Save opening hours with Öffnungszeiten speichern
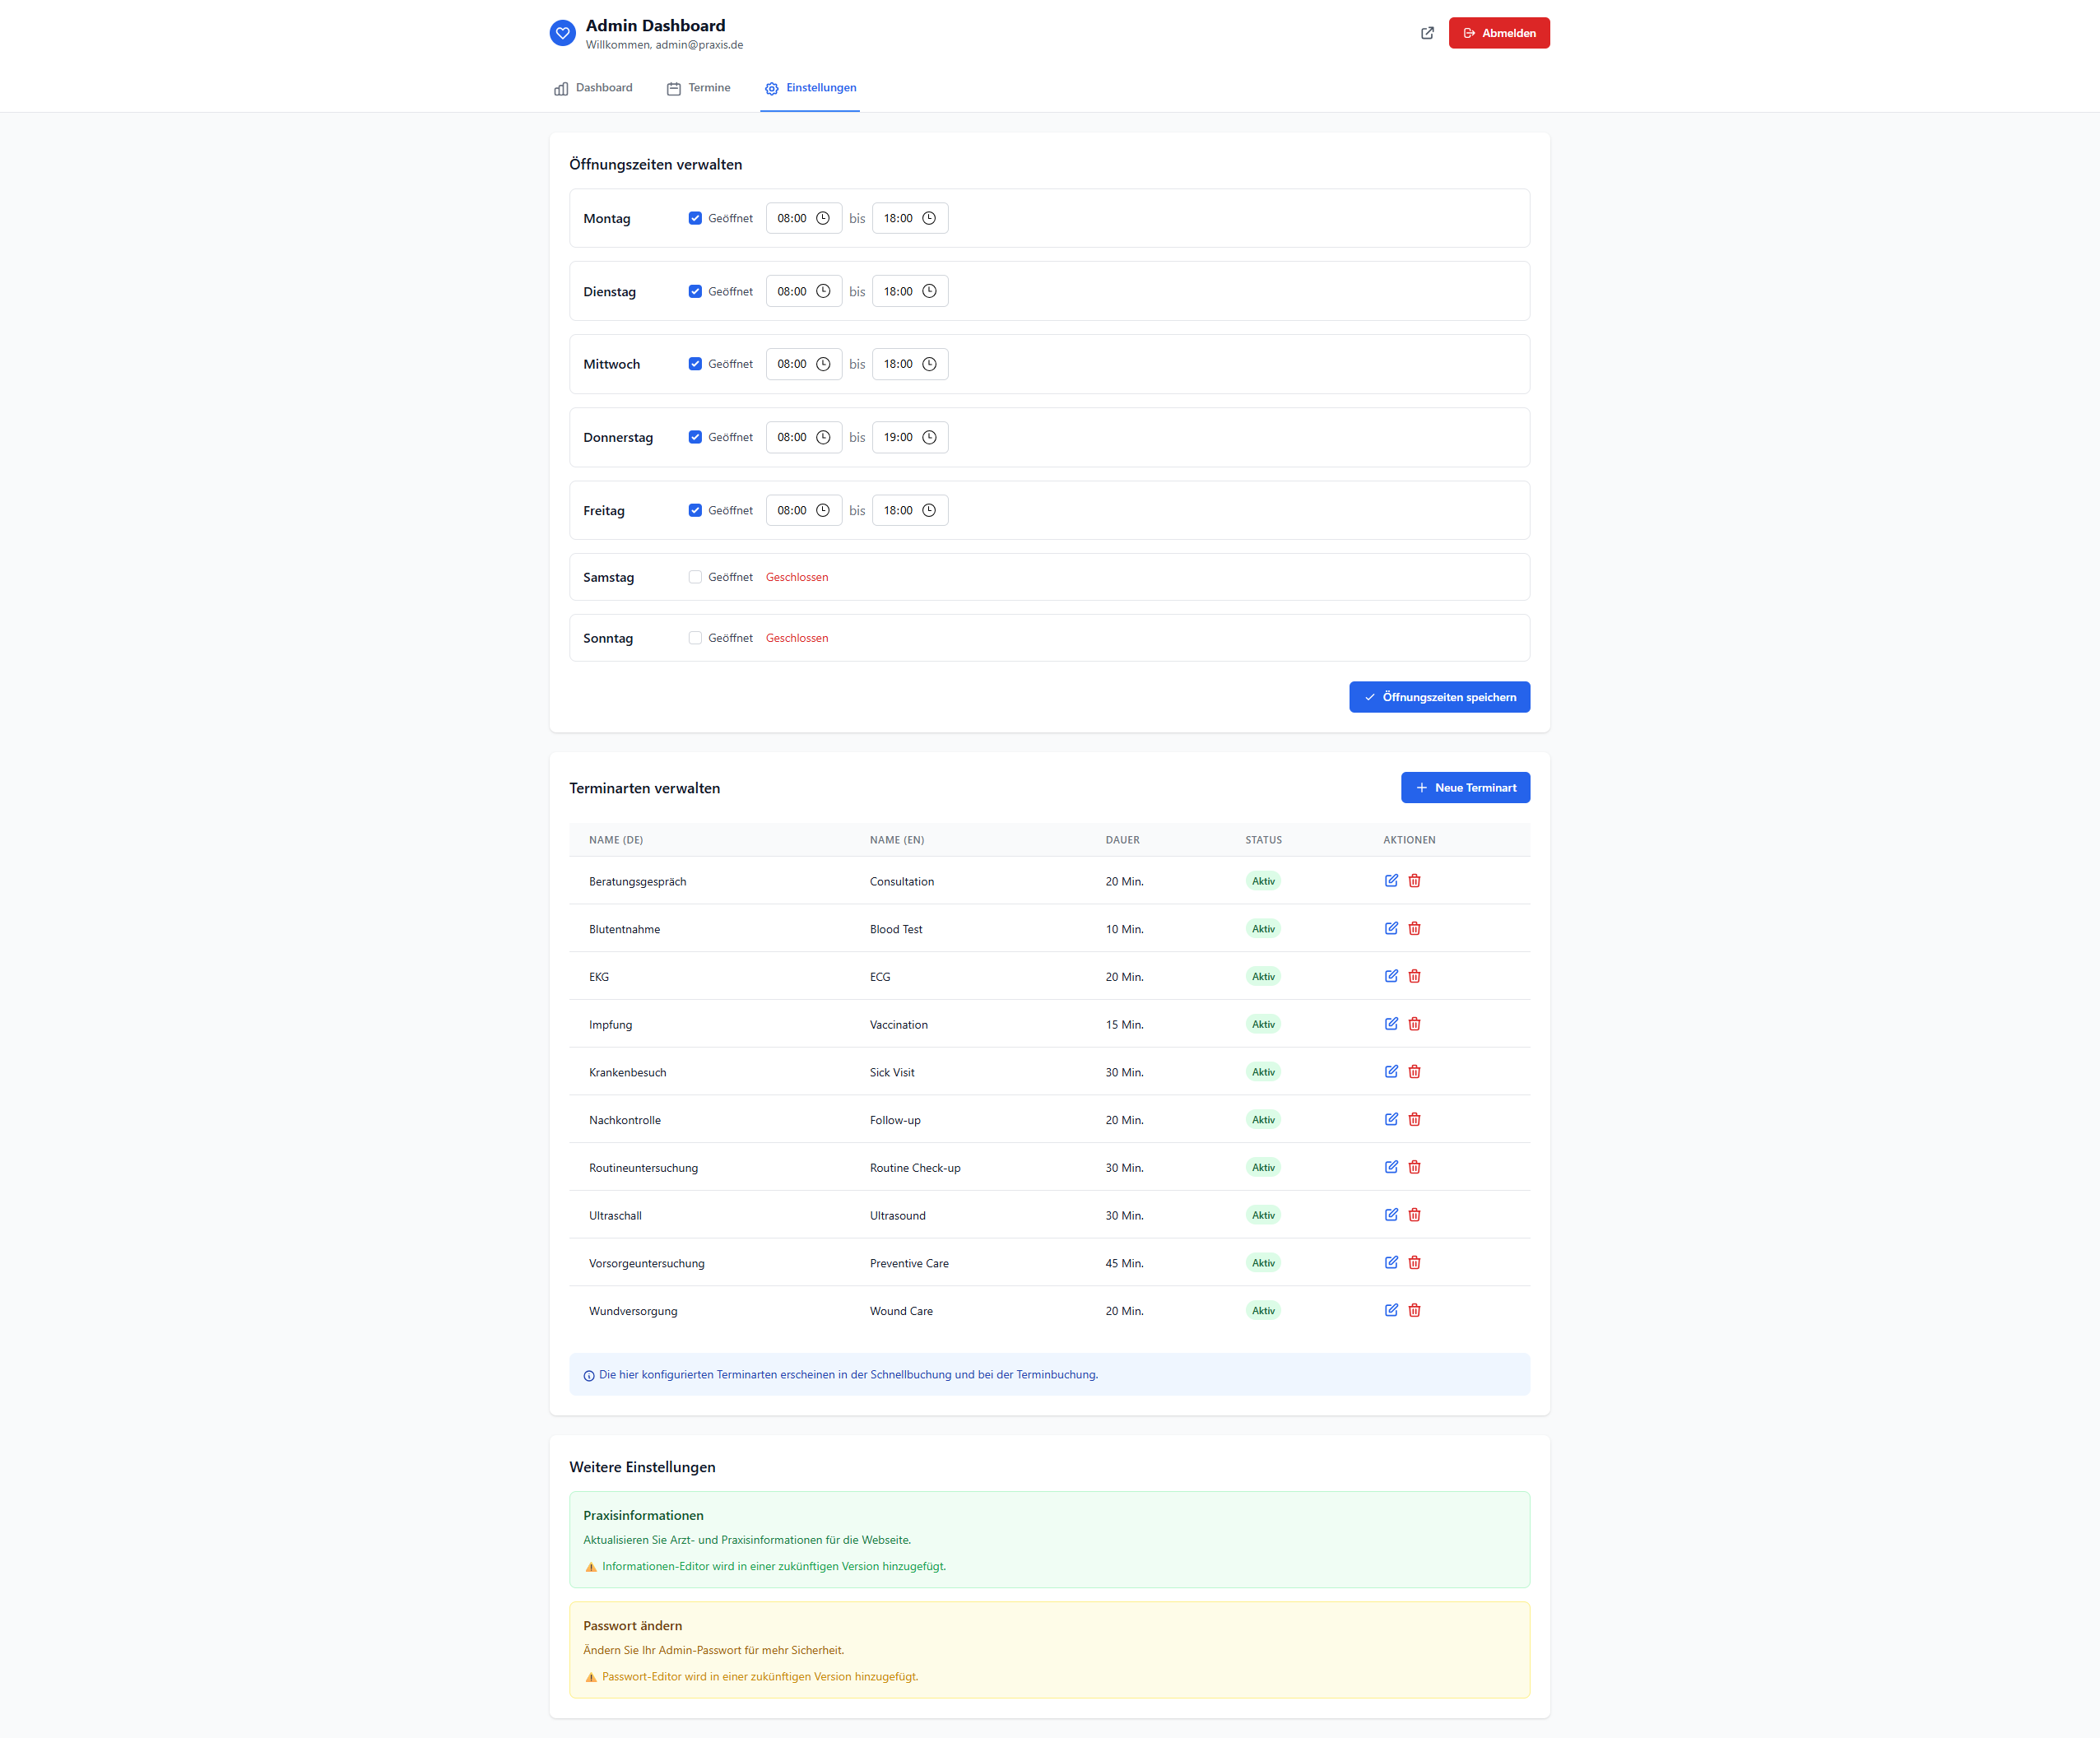 pos(1439,696)
